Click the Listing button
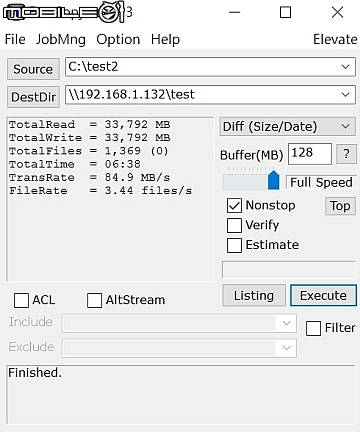 point(254,295)
